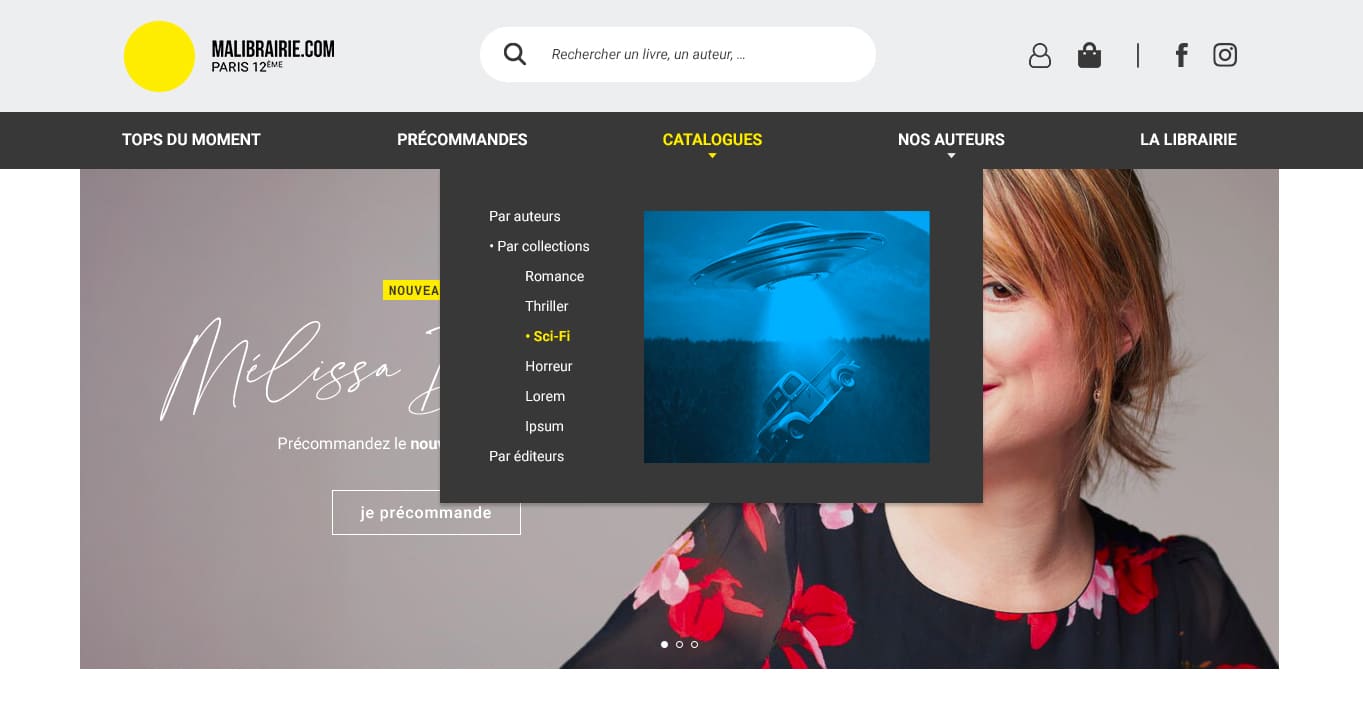Viewport: 1363px width, 722px height.
Task: Open the shopping bag cart icon
Action: tap(1089, 55)
